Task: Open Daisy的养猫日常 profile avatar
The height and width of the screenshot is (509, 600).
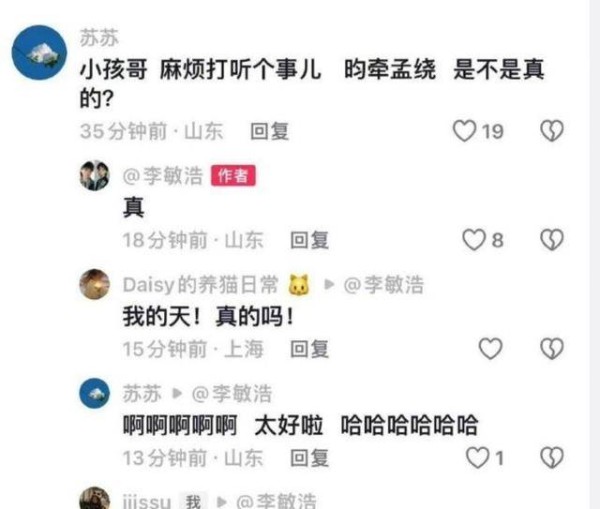Action: 95,284
